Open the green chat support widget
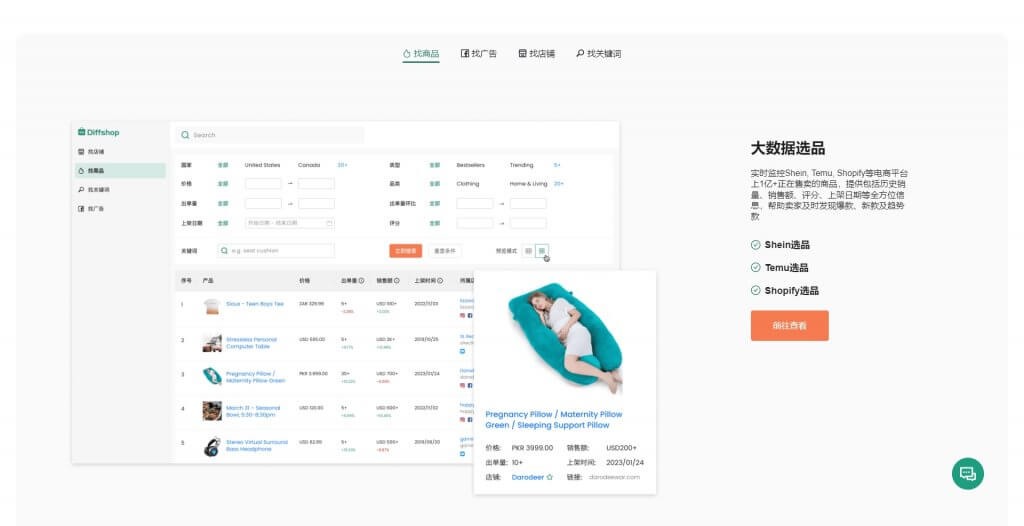This screenshot has width=1024, height=526. tap(967, 473)
